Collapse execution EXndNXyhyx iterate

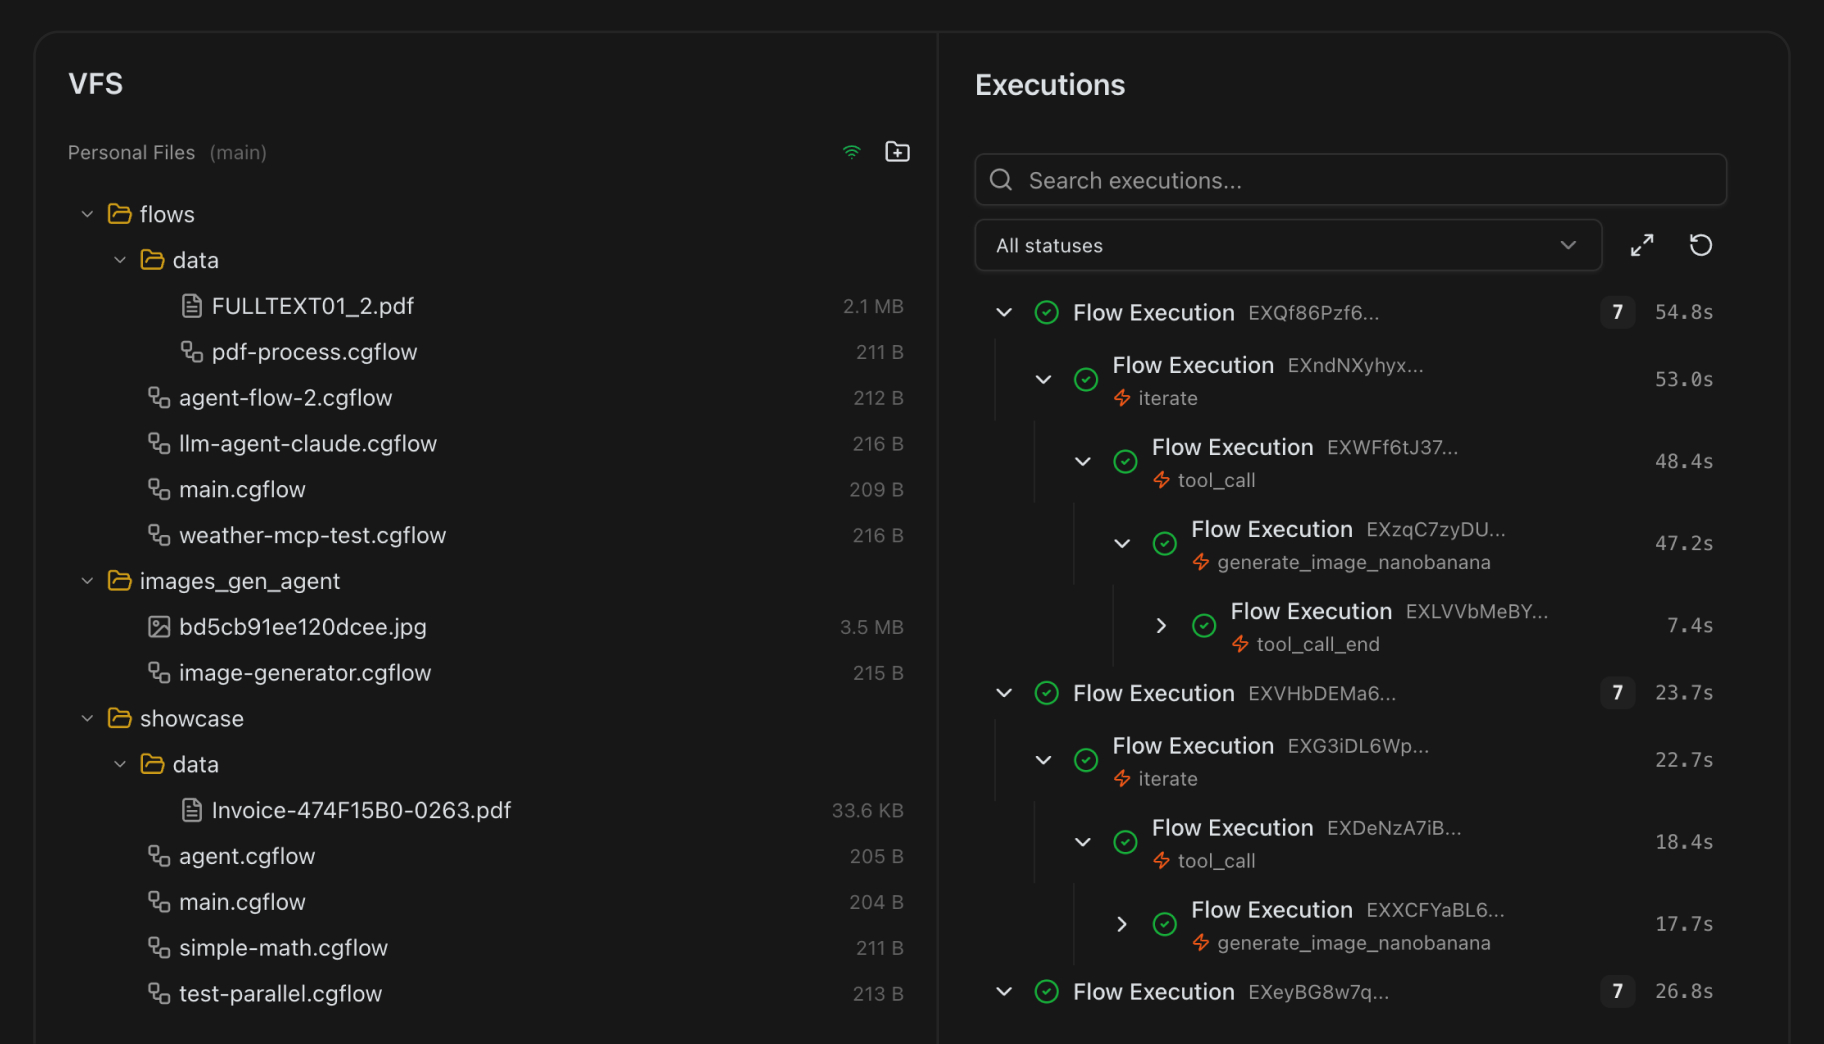(1043, 380)
